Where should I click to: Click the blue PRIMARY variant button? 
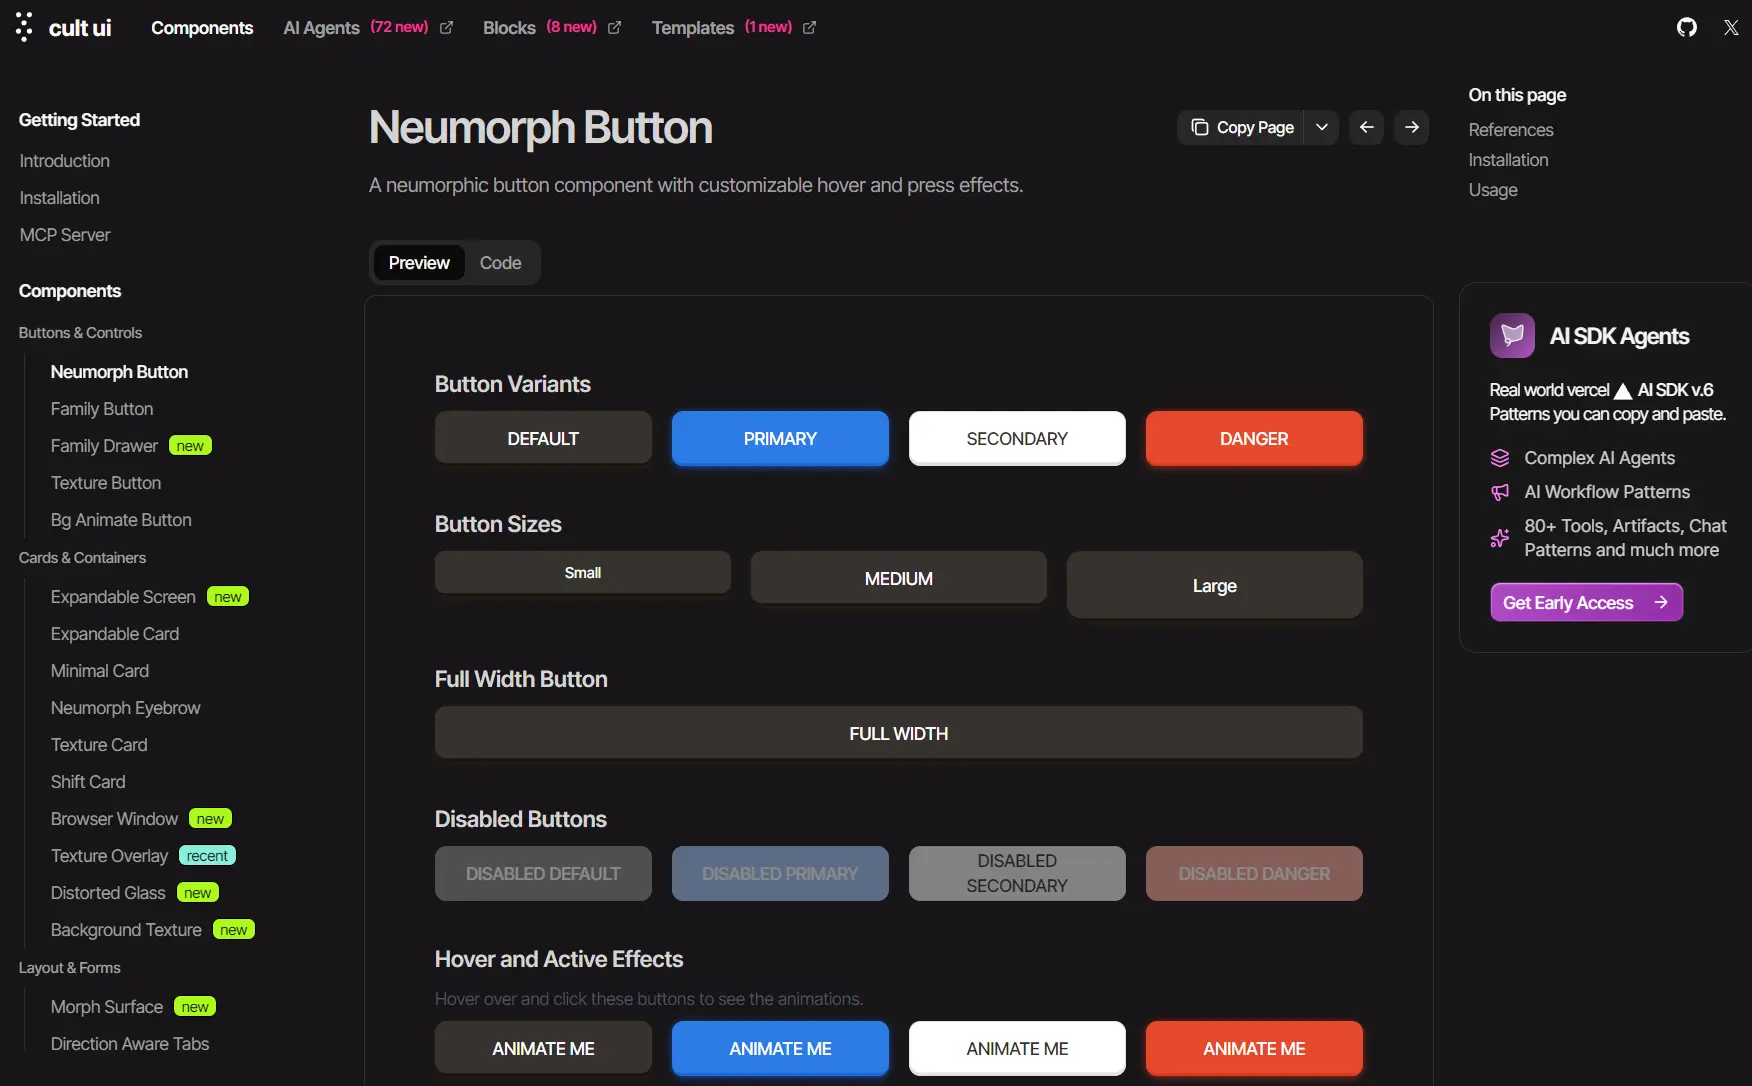point(780,439)
